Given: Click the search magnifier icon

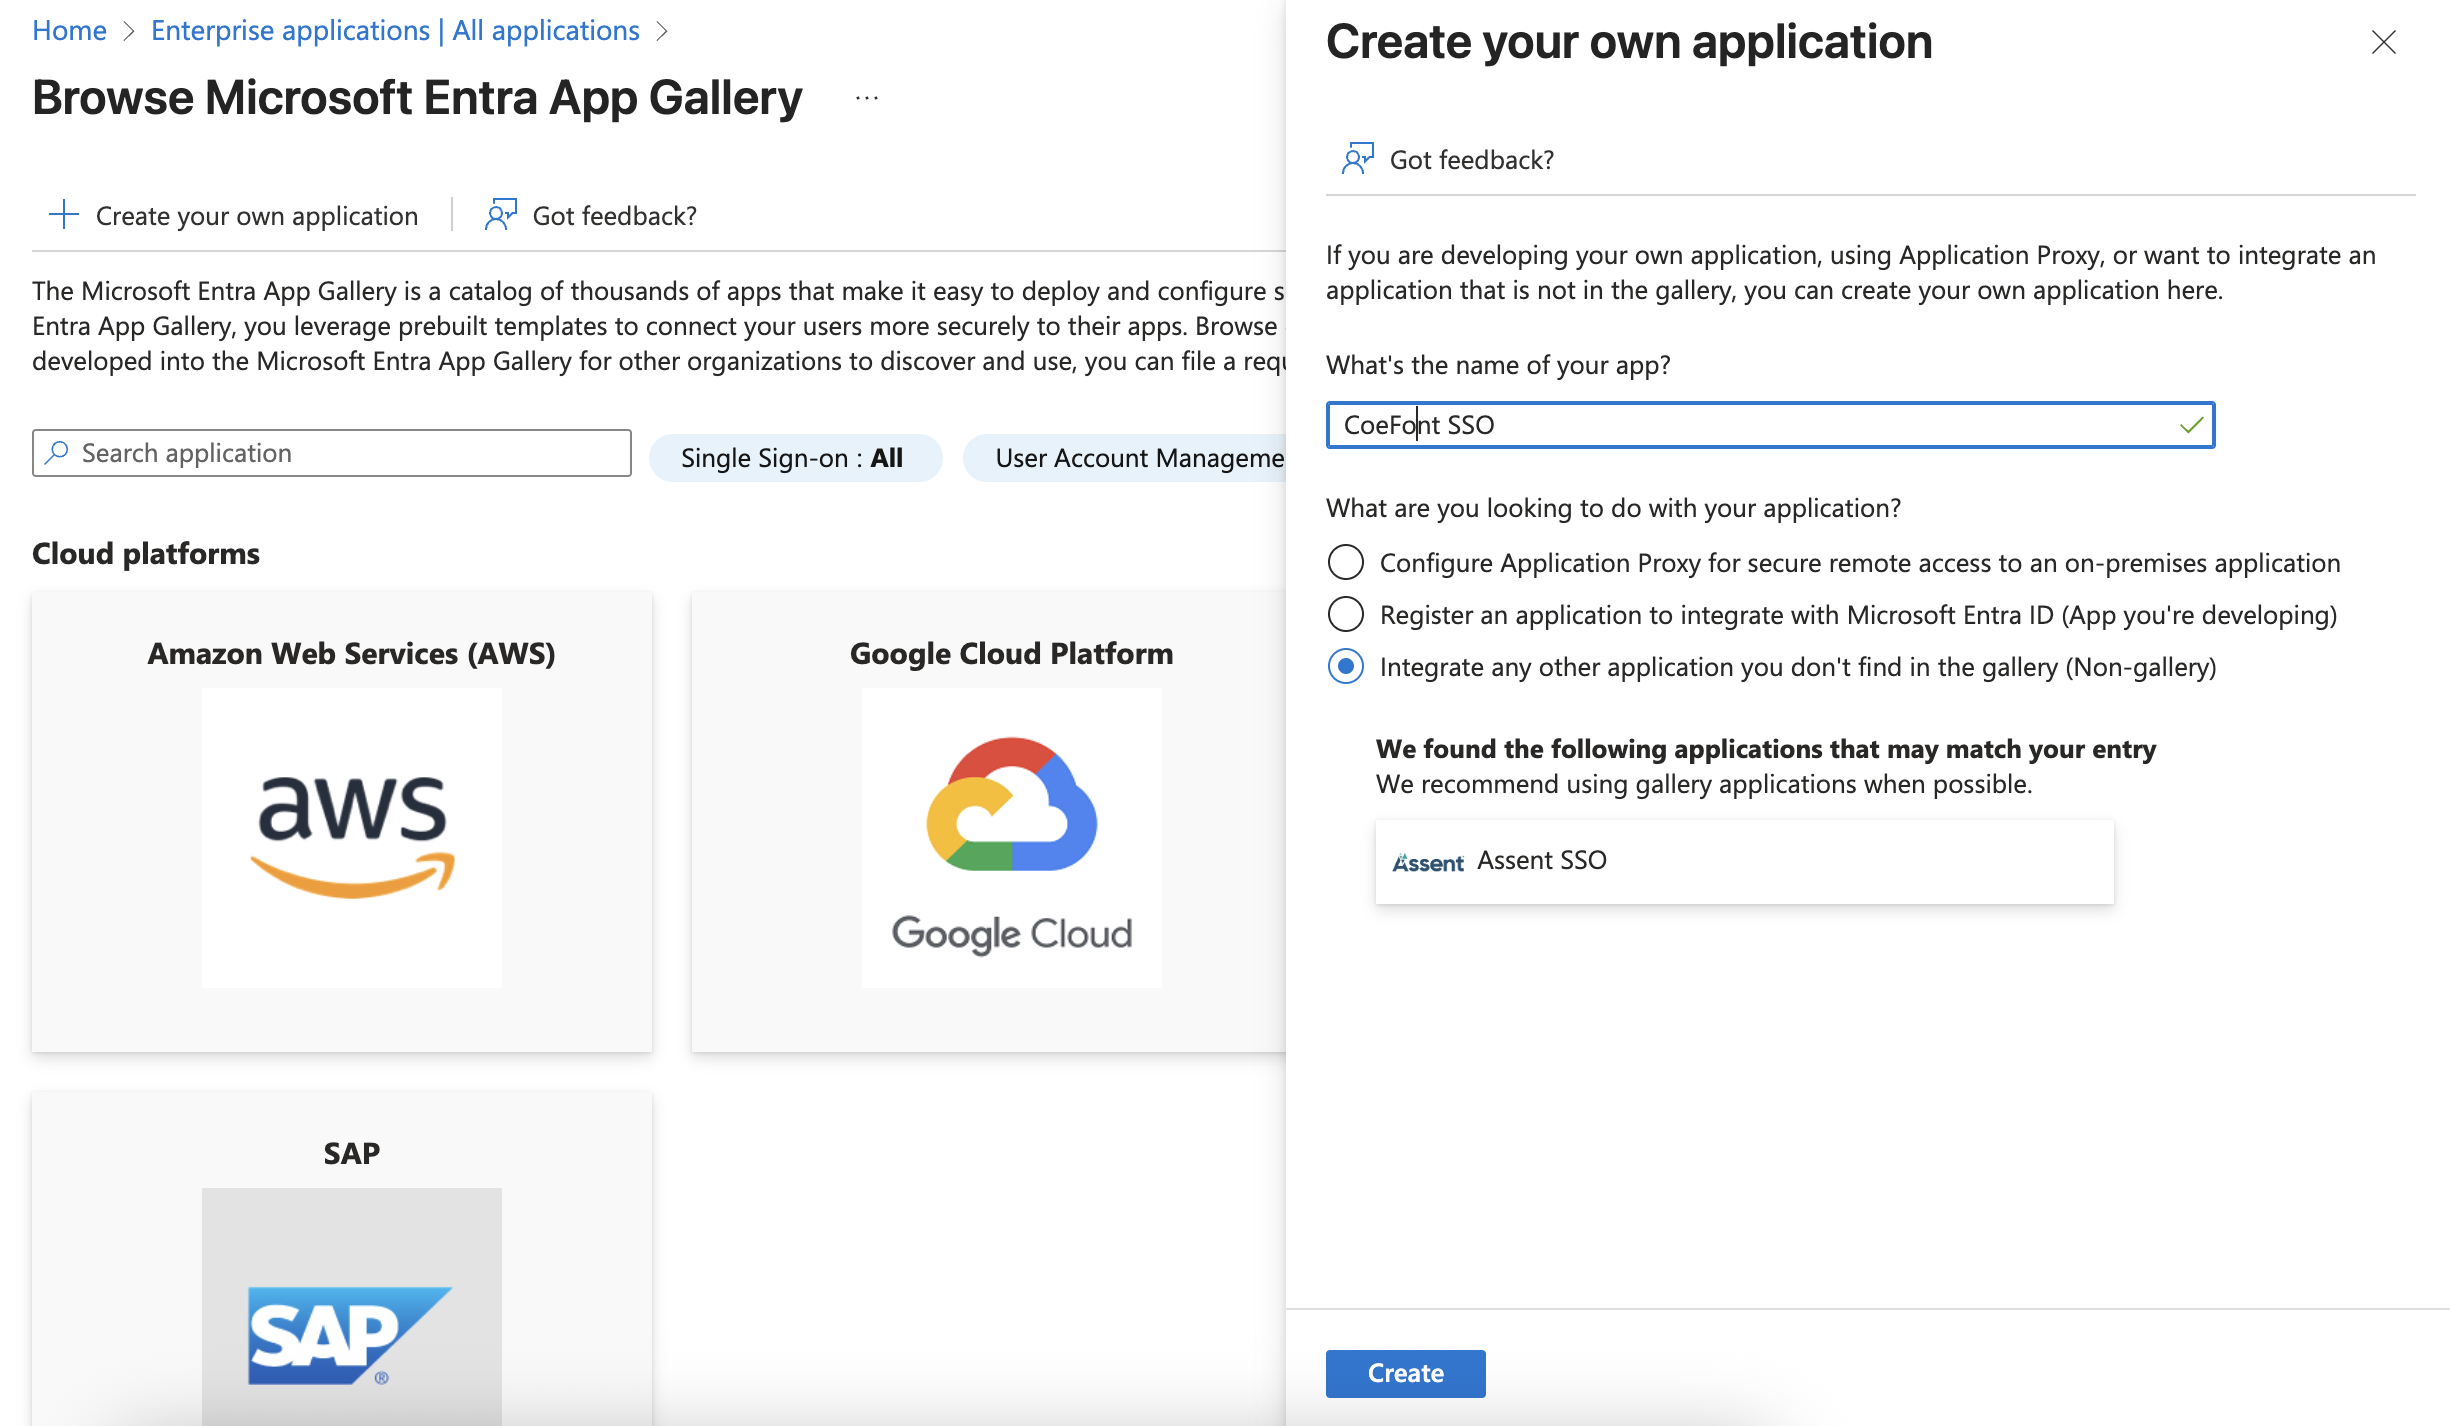Looking at the screenshot, I should [58, 453].
